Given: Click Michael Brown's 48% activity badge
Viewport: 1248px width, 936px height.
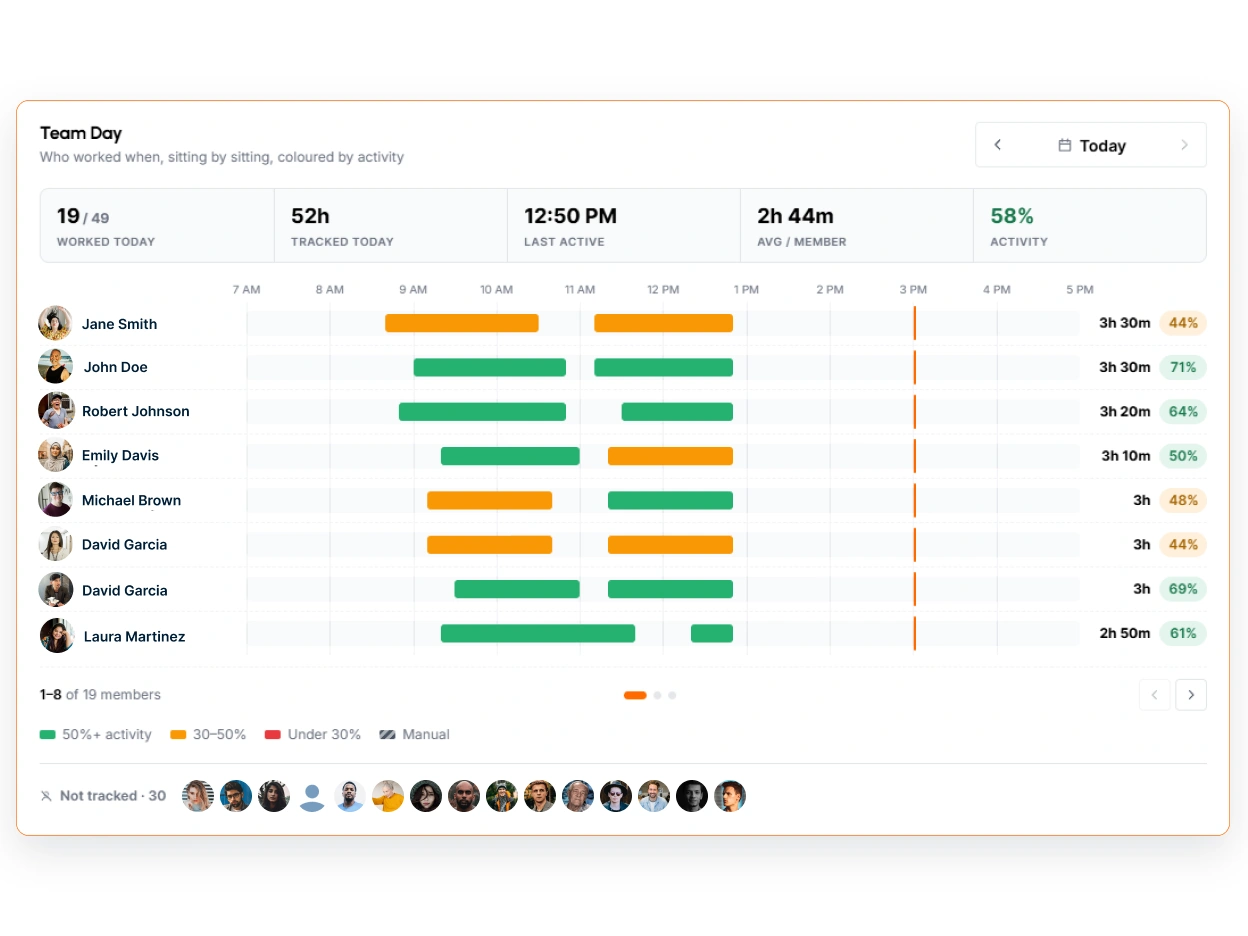Looking at the screenshot, I should point(1183,500).
